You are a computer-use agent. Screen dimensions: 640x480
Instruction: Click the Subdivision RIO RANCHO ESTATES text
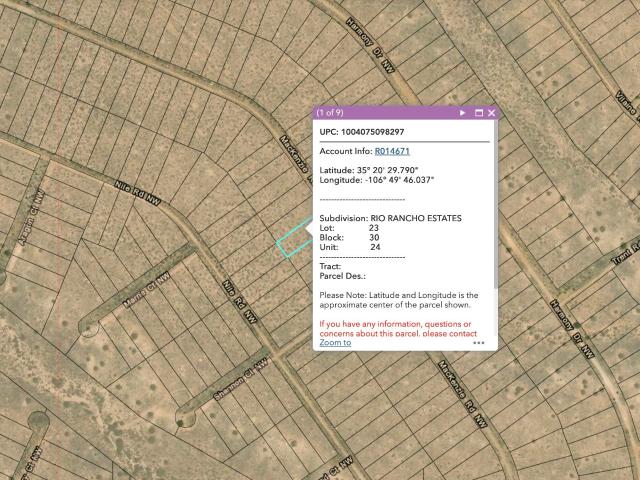pyautogui.click(x=390, y=218)
